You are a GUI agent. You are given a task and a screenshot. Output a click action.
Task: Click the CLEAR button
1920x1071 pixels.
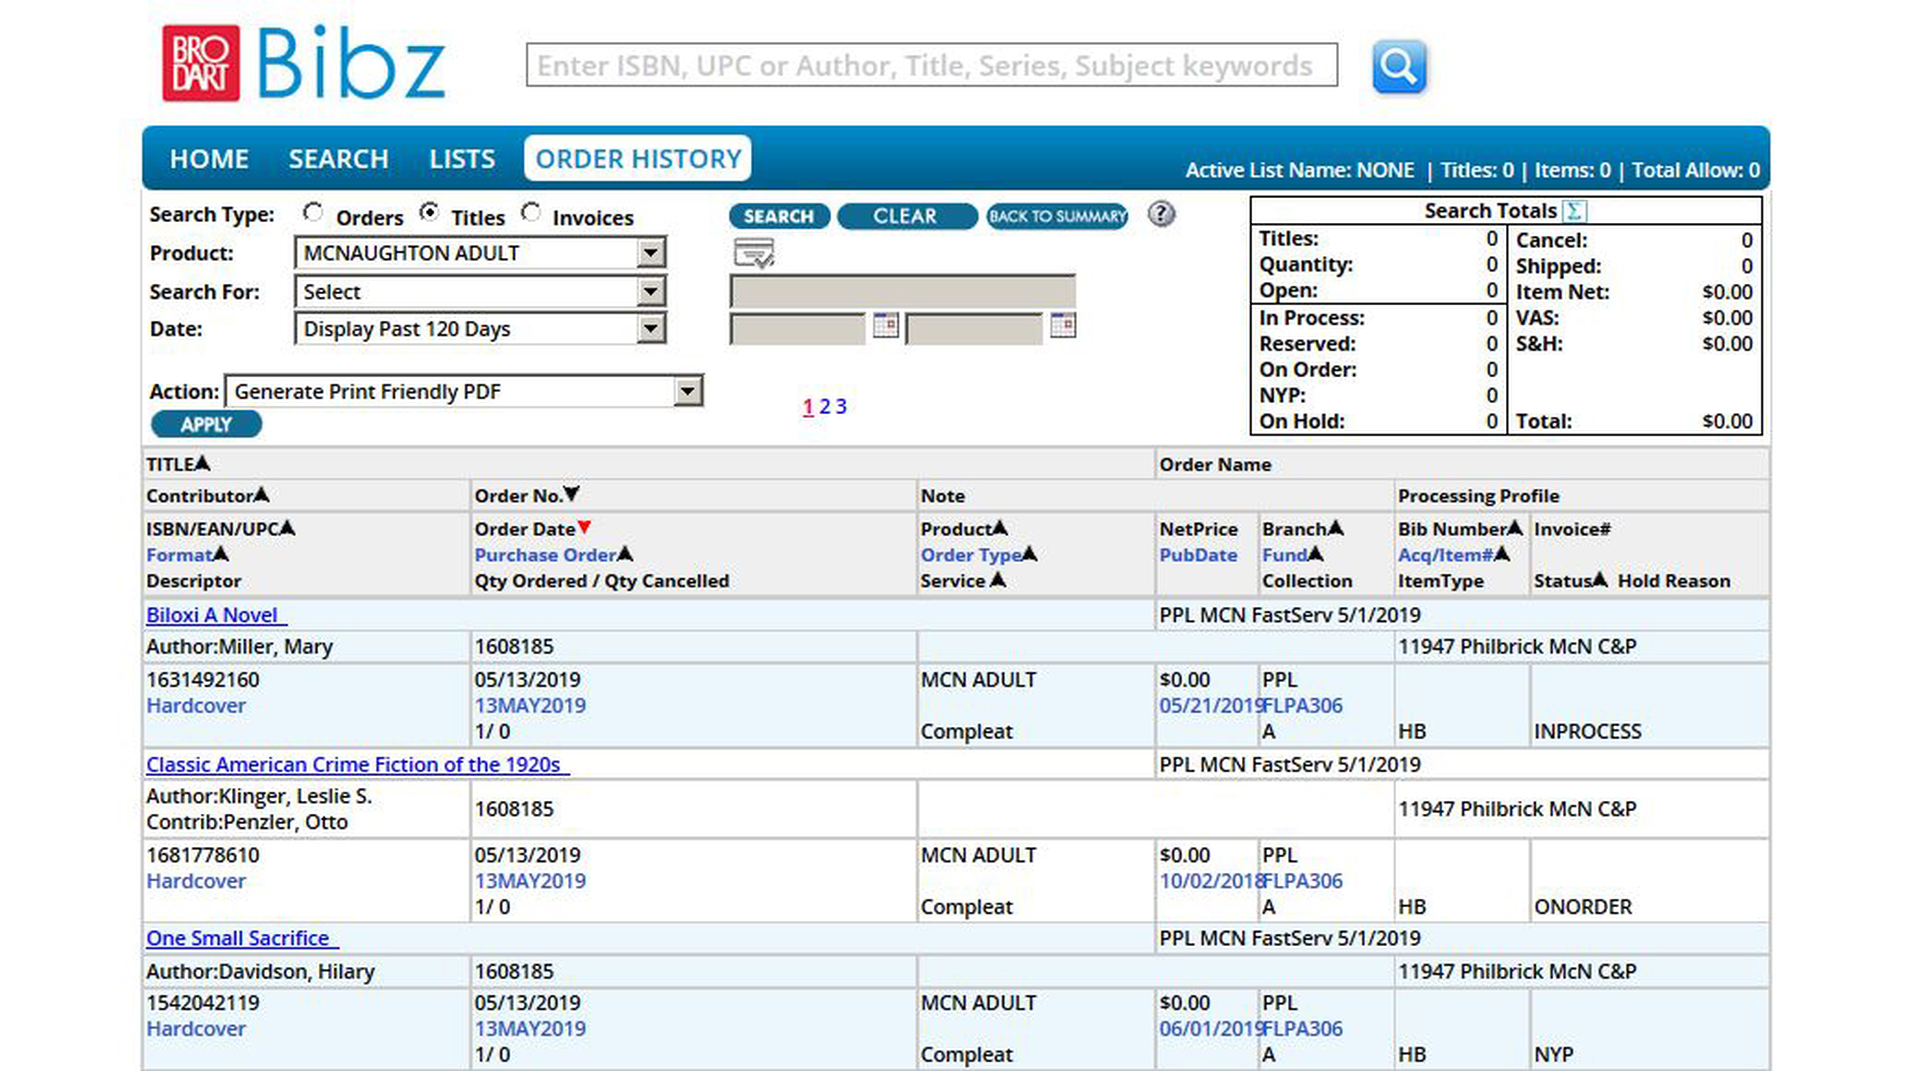point(906,216)
